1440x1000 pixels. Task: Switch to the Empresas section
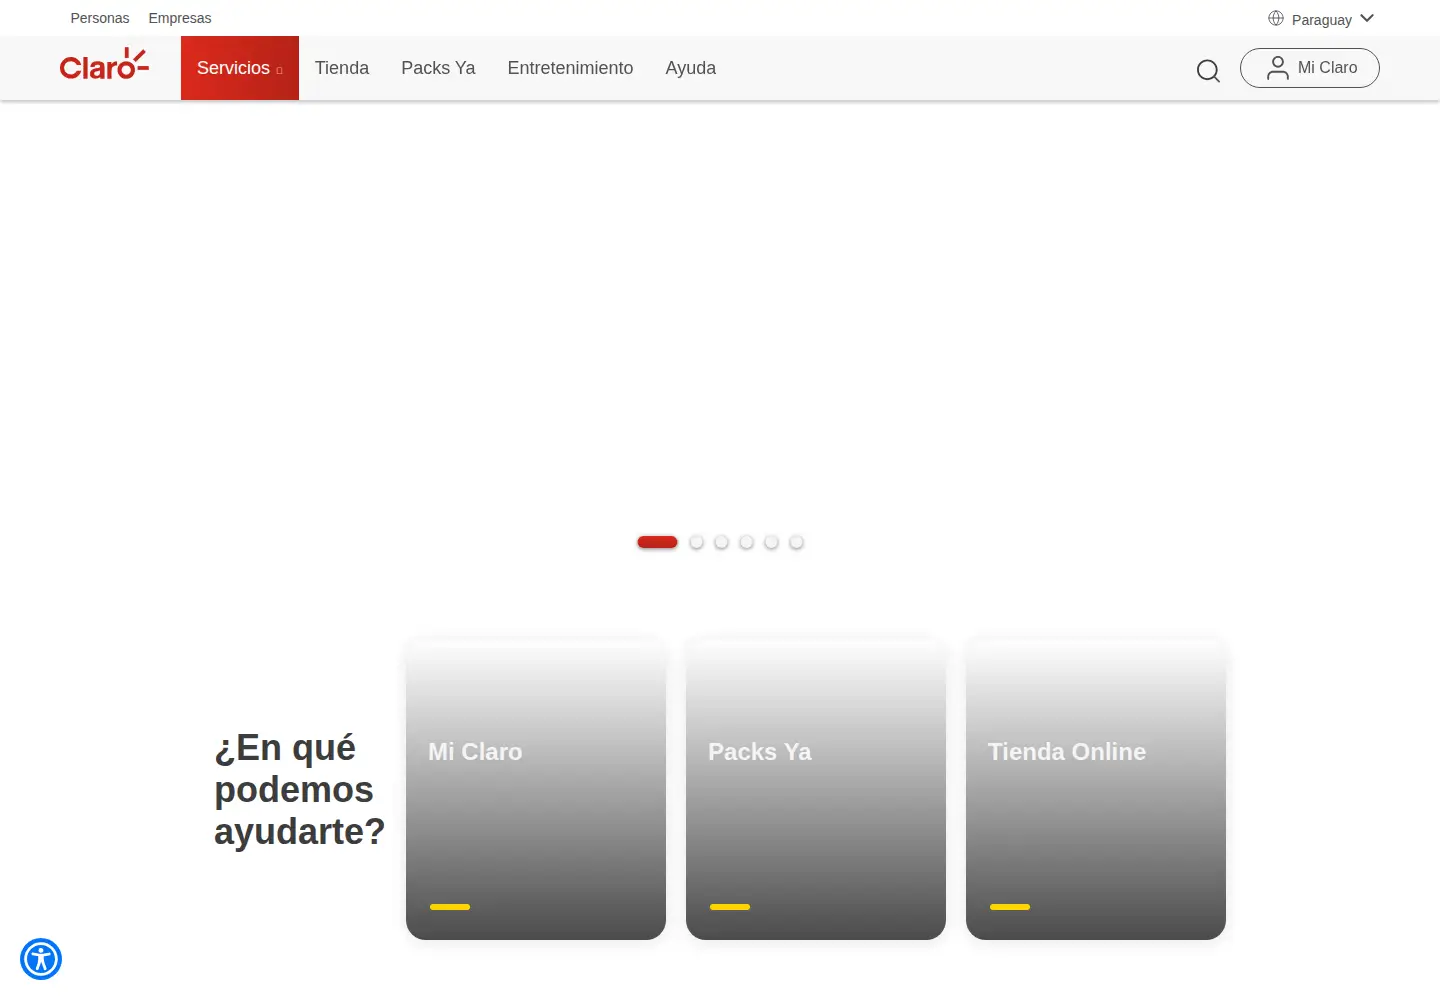(180, 18)
